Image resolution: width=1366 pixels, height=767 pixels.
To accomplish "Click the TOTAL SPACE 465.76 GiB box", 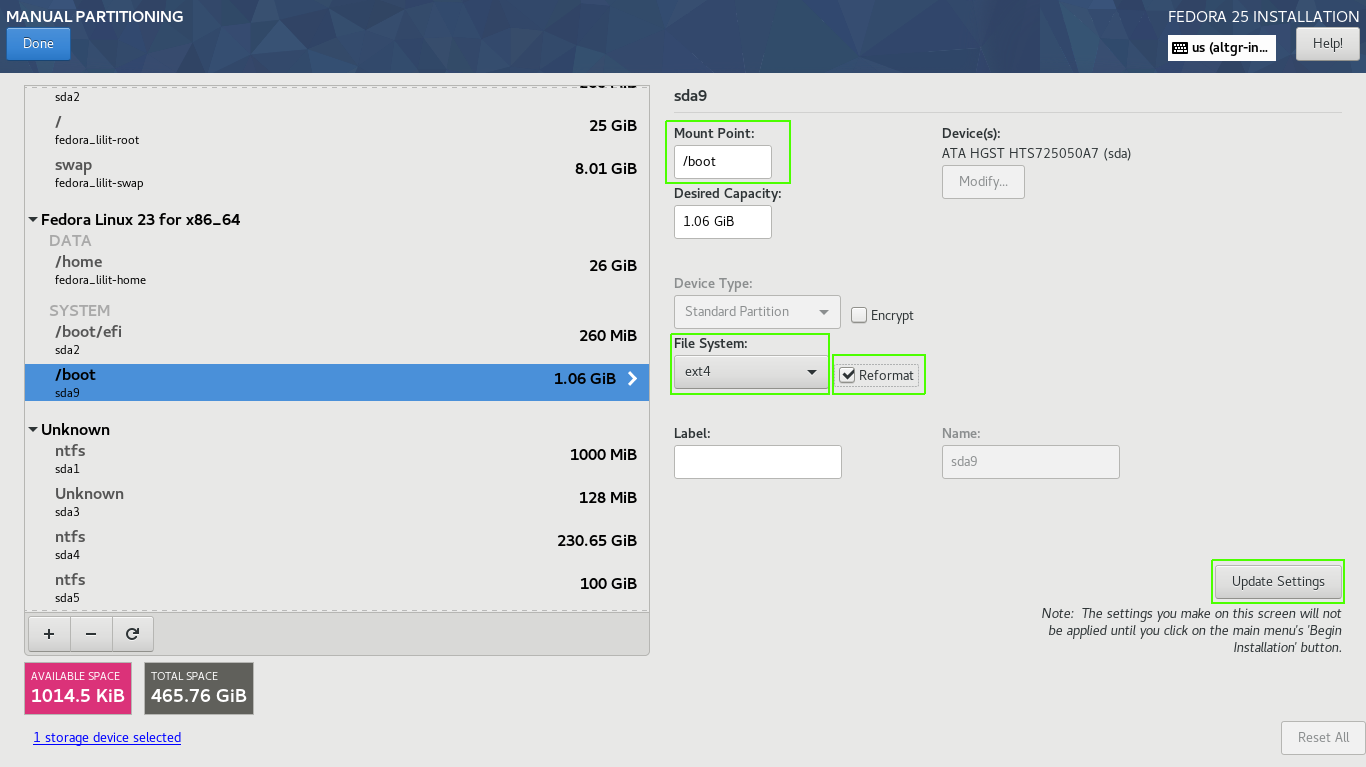I will coord(199,688).
